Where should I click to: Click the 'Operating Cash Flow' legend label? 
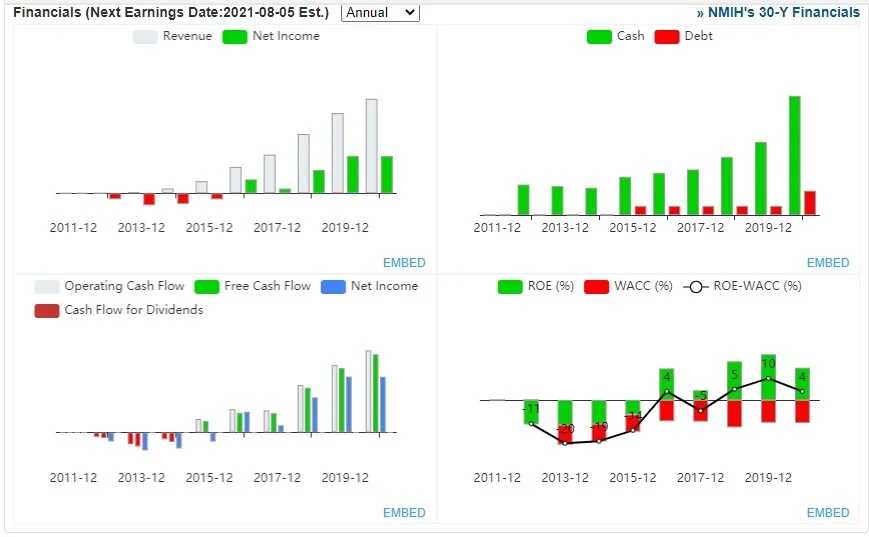[x=124, y=286]
